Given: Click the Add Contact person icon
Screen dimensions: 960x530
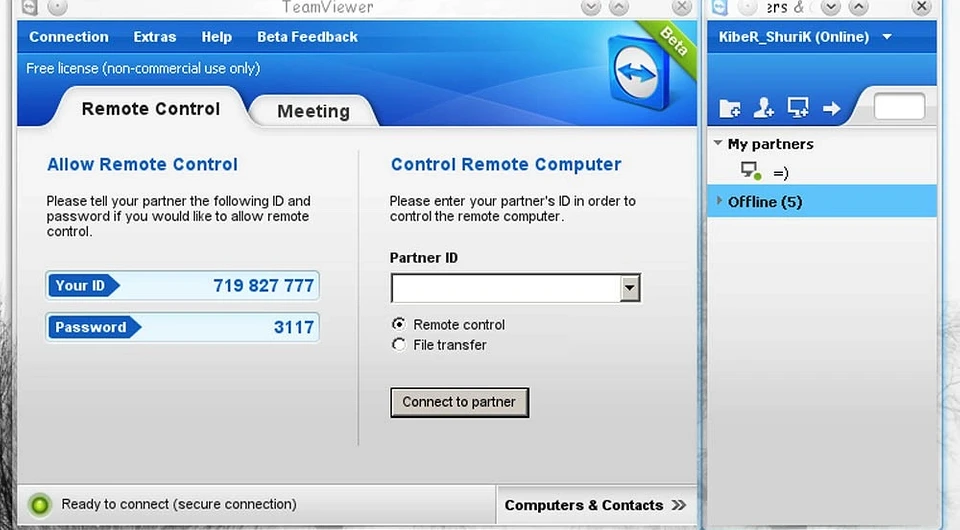Looking at the screenshot, I should (x=764, y=108).
